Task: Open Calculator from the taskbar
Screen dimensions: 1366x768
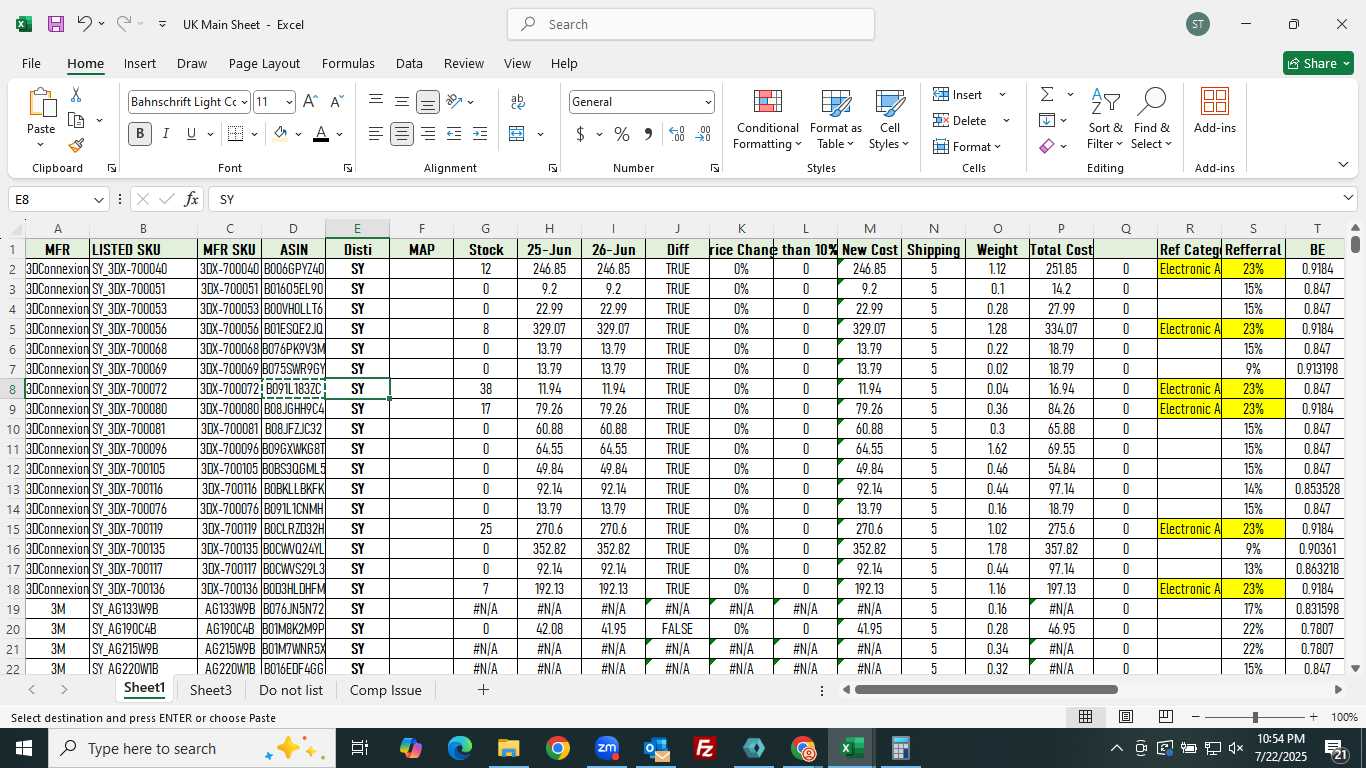Action: 900,748
